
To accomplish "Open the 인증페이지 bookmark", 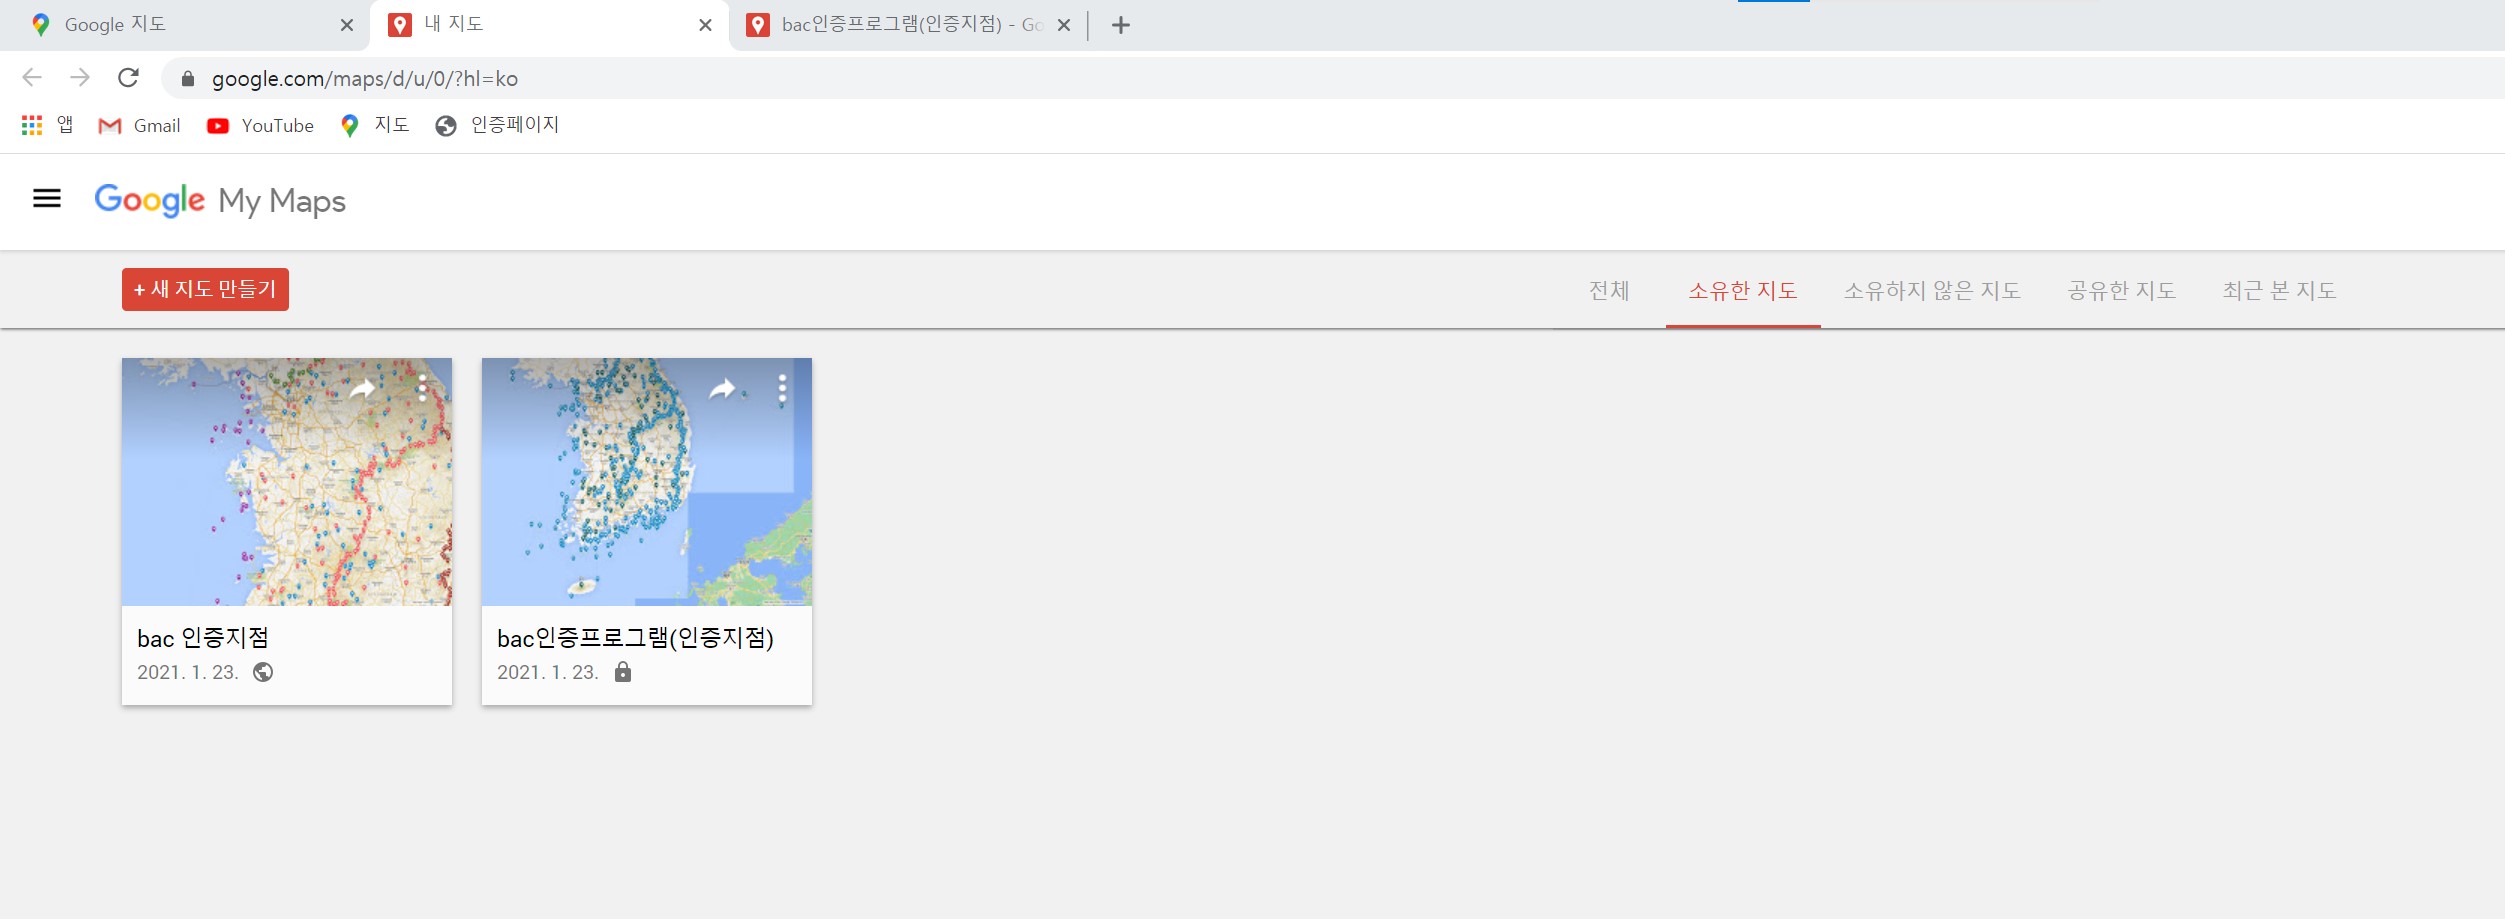I will pyautogui.click(x=497, y=125).
